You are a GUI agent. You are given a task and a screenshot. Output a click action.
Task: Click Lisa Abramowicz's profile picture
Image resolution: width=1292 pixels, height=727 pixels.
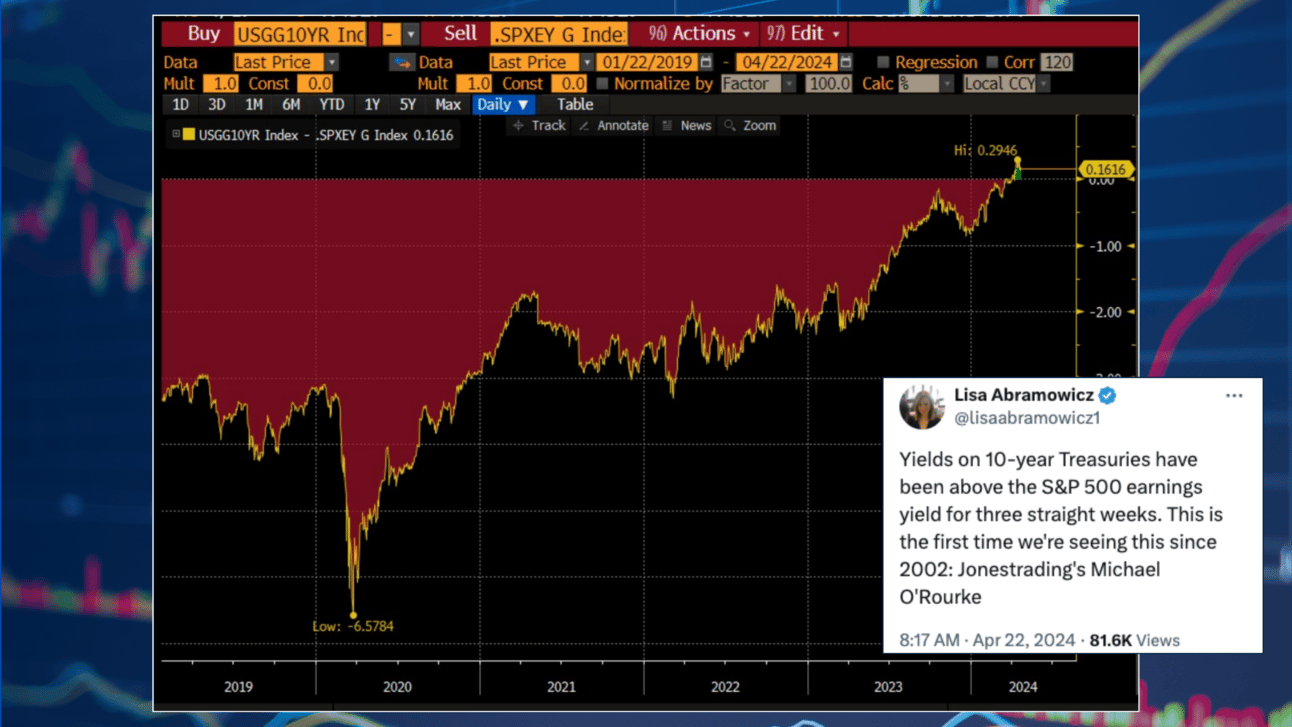pos(922,406)
